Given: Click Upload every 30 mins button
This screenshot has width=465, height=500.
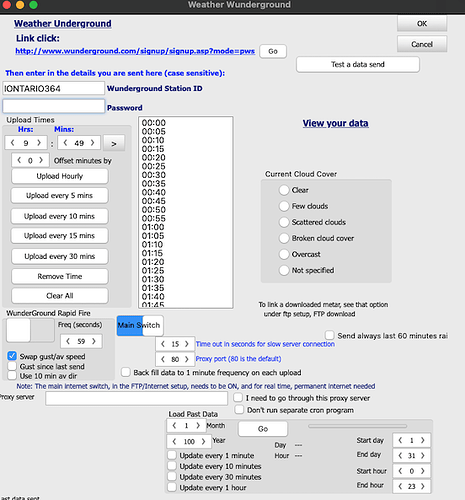Looking at the screenshot, I should point(60,256).
